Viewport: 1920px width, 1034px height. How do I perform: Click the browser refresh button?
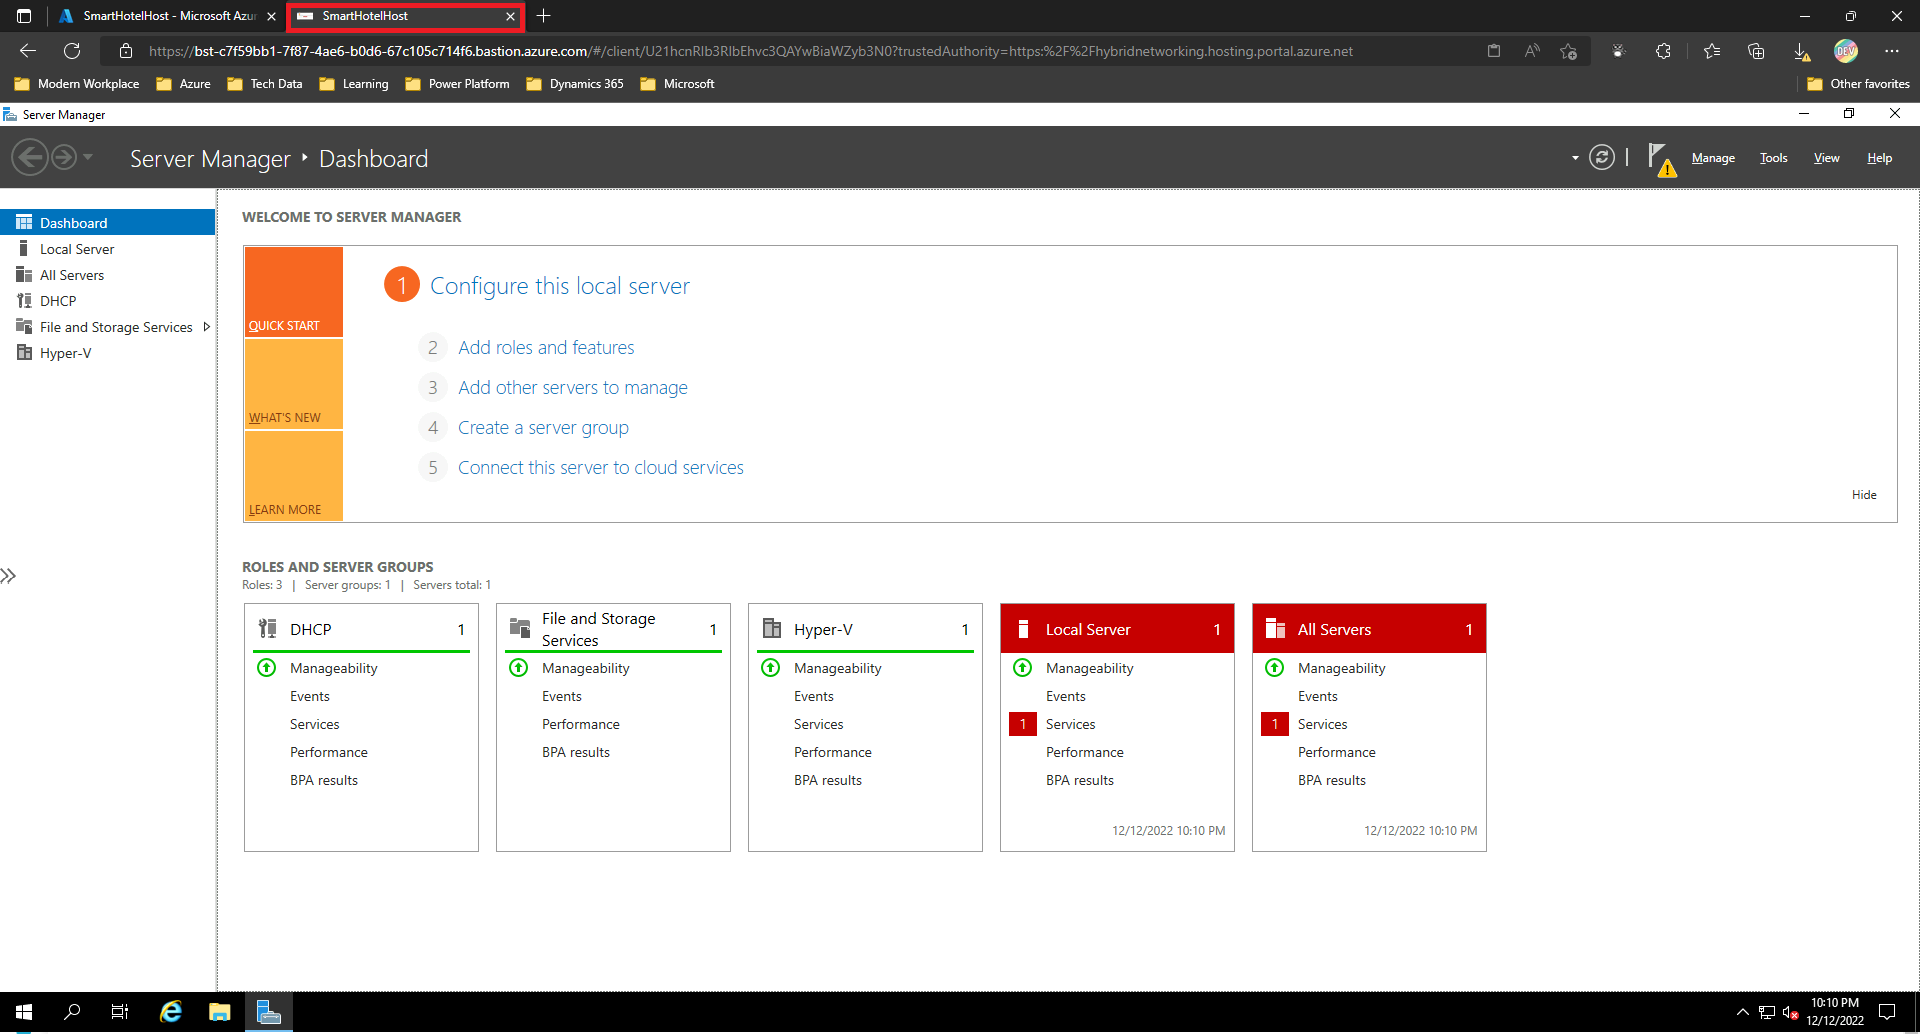click(72, 51)
